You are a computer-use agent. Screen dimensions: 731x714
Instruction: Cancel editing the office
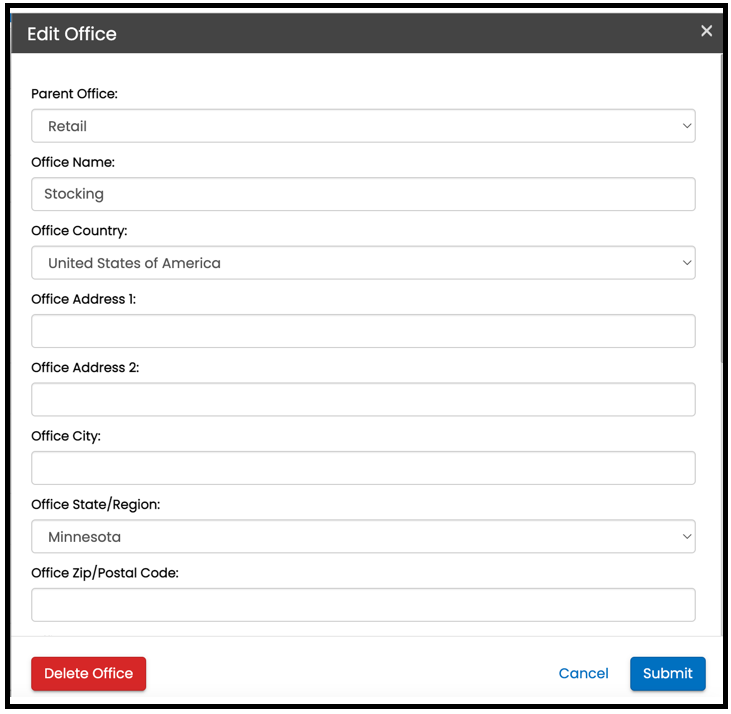583,673
